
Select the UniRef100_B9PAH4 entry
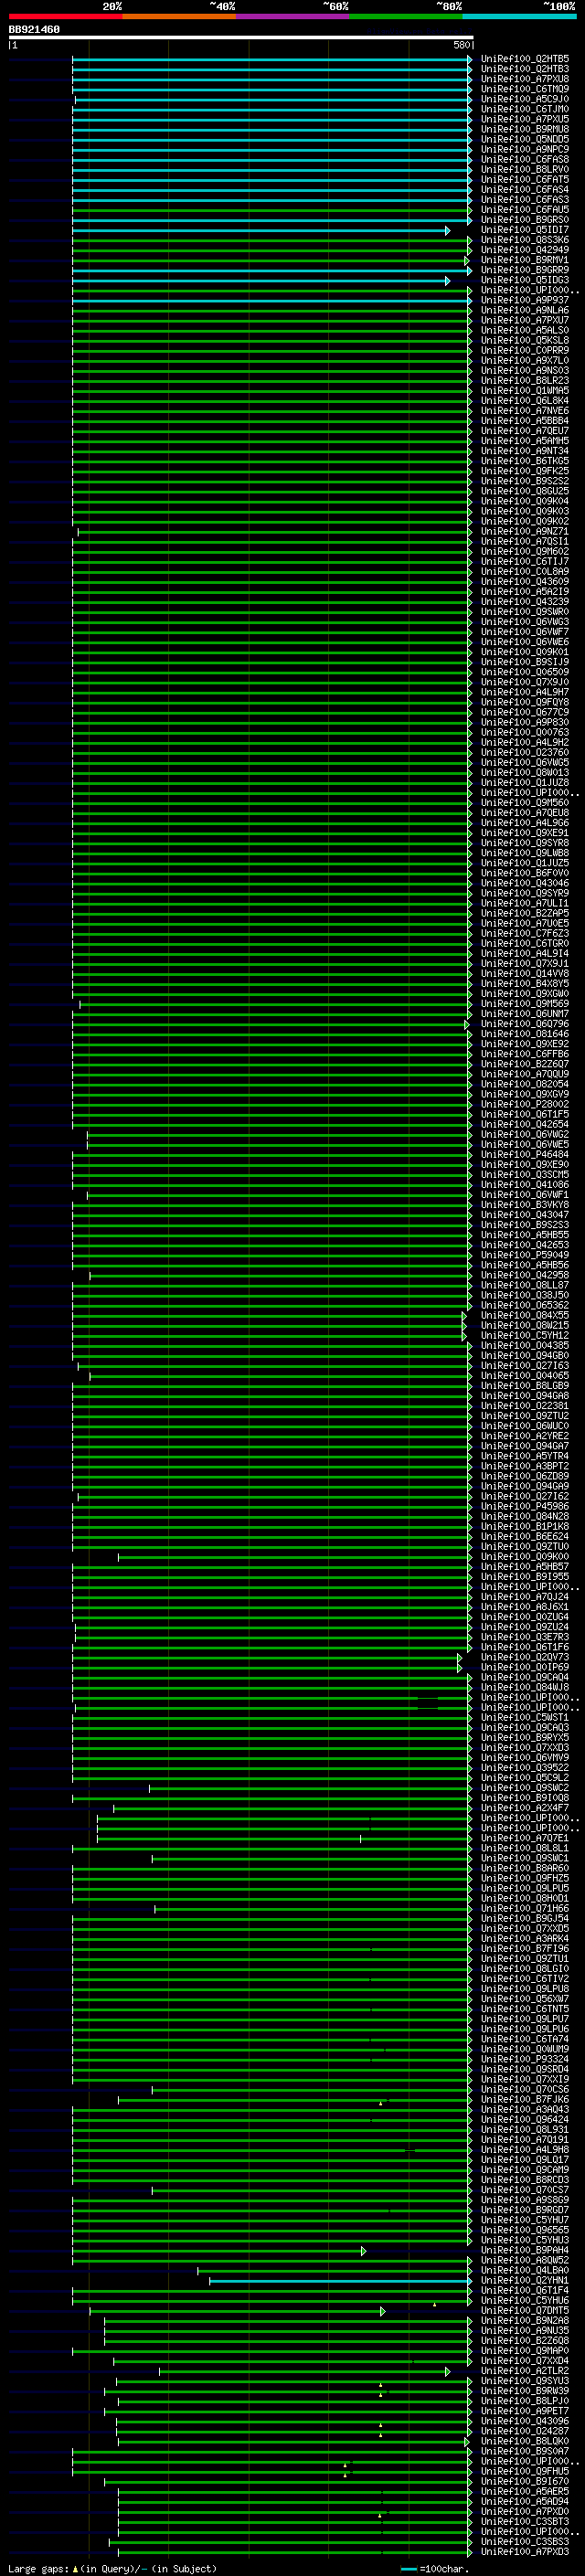click(x=525, y=2251)
